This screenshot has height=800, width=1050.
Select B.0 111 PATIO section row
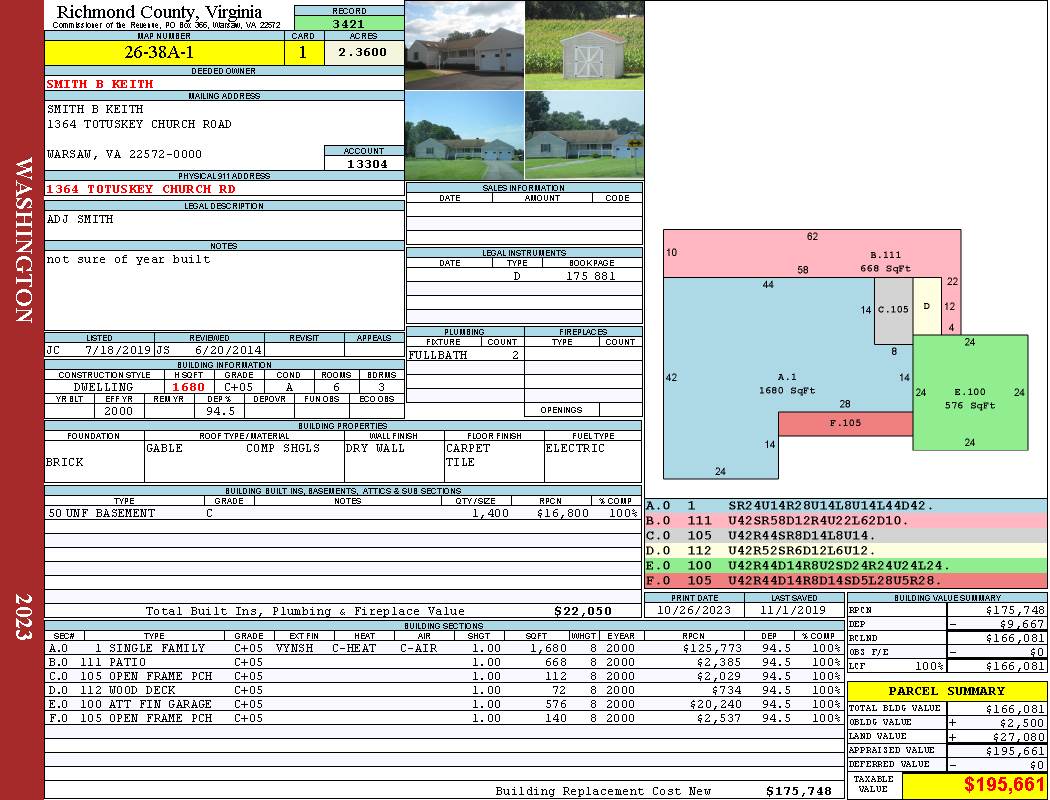click(443, 662)
